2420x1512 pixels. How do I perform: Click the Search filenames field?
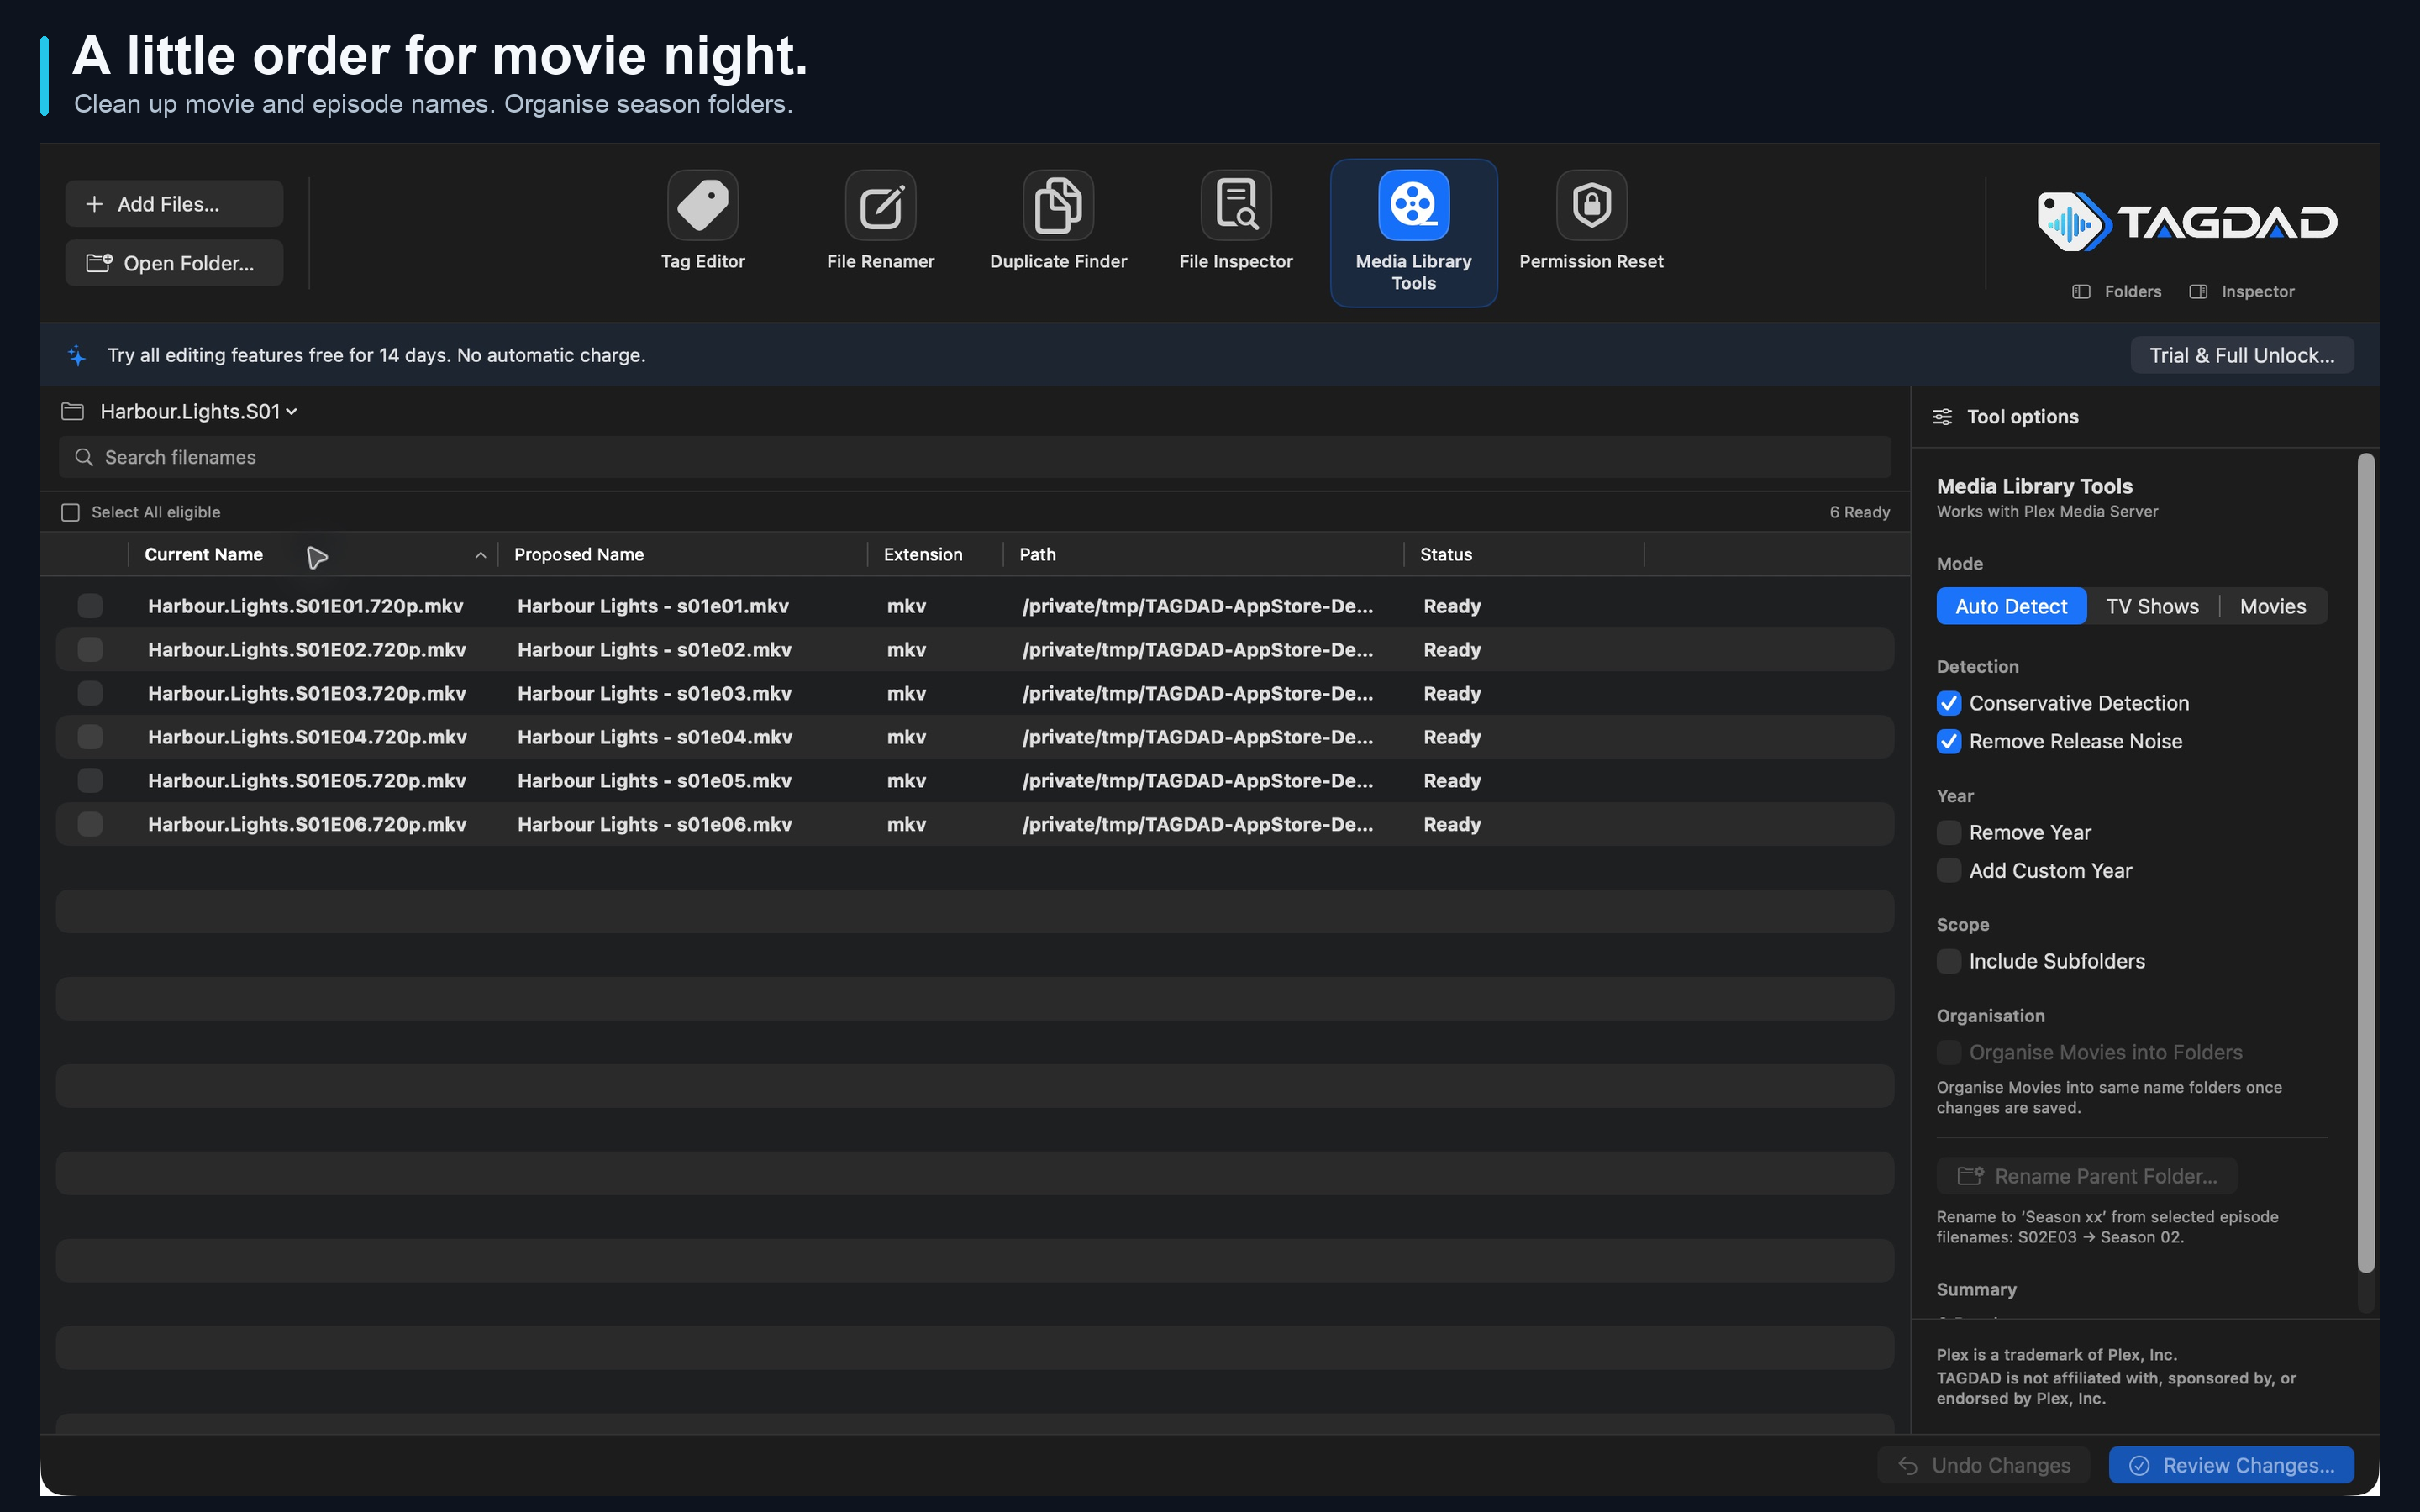click(x=974, y=457)
